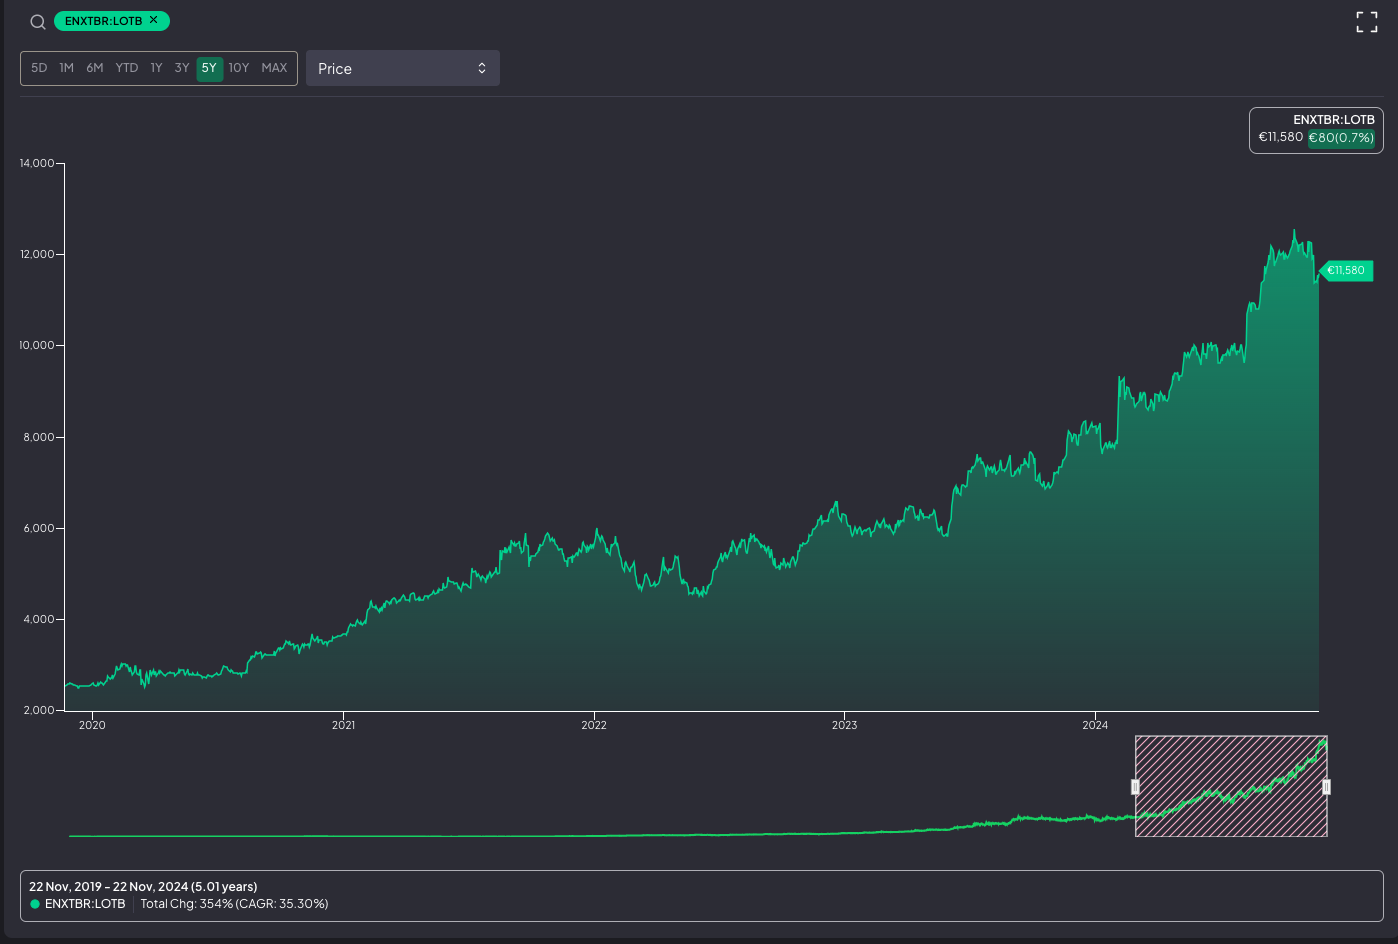This screenshot has width=1398, height=944.
Task: Select the 5D time range
Action: click(x=39, y=68)
